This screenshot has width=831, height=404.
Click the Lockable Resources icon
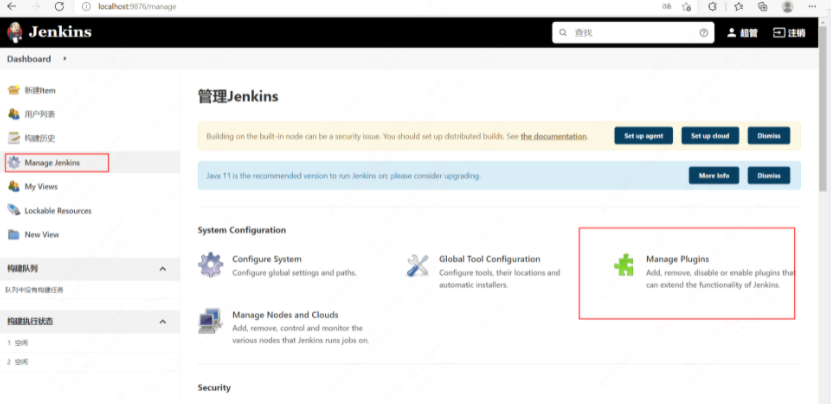point(14,210)
